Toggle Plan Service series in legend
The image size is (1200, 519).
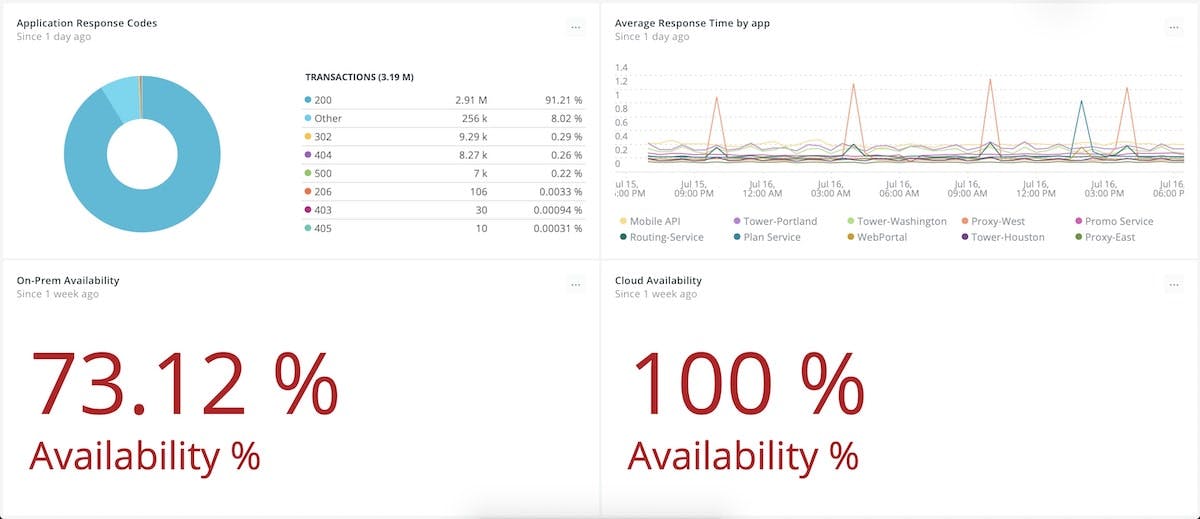769,237
